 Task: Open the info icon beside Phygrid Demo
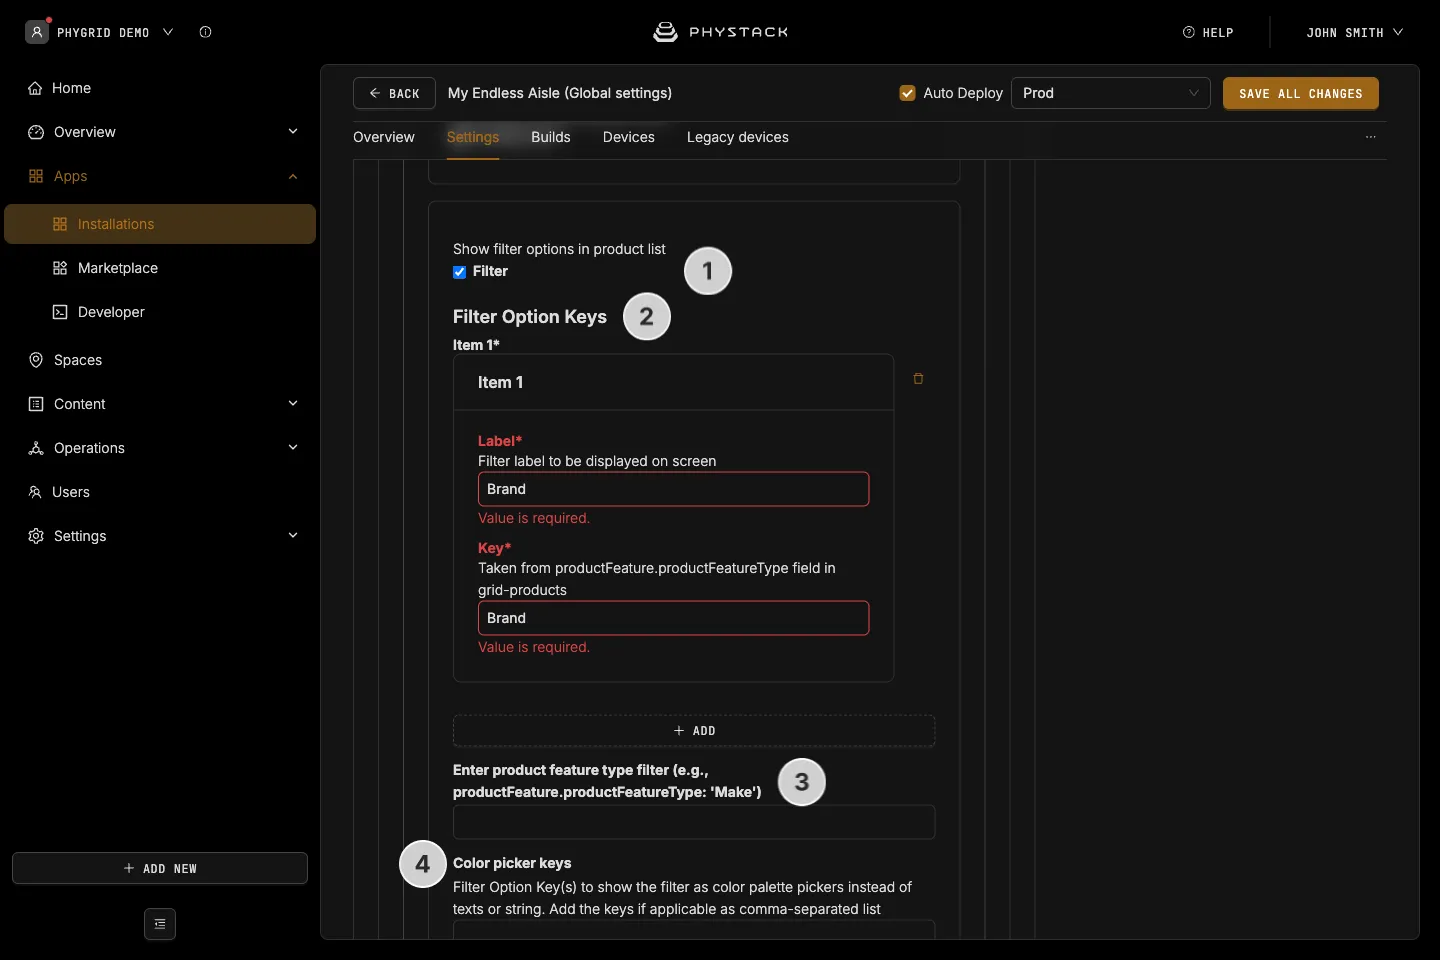[x=205, y=32]
